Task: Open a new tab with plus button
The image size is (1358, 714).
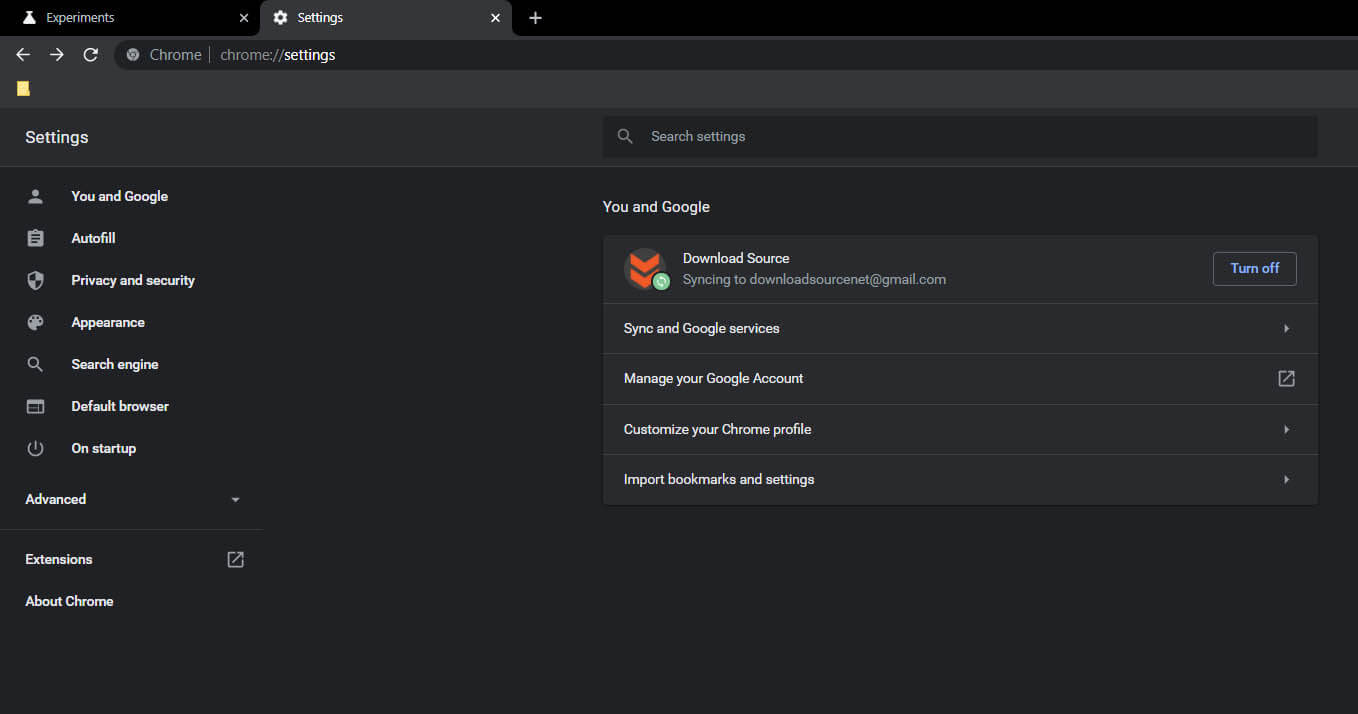Action: pos(535,18)
